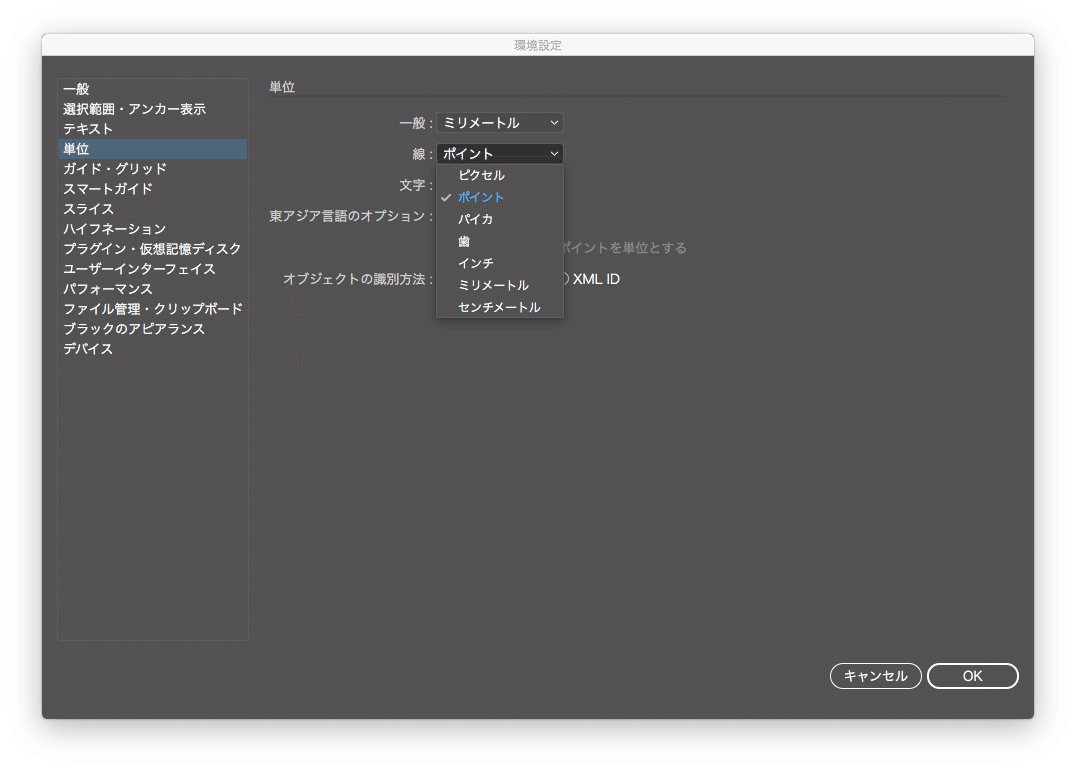
Task: Go to ファイル管理・クリップボード preferences
Action: 153,309
